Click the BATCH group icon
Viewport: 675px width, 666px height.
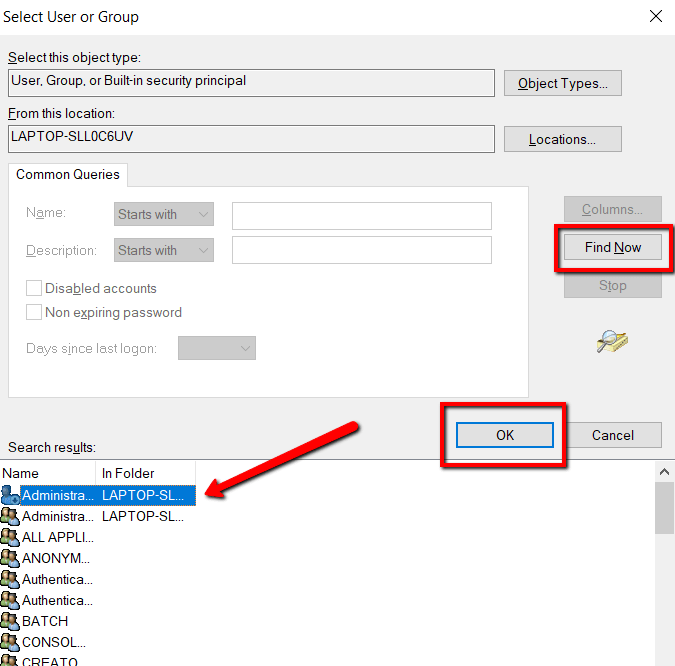tap(10, 621)
